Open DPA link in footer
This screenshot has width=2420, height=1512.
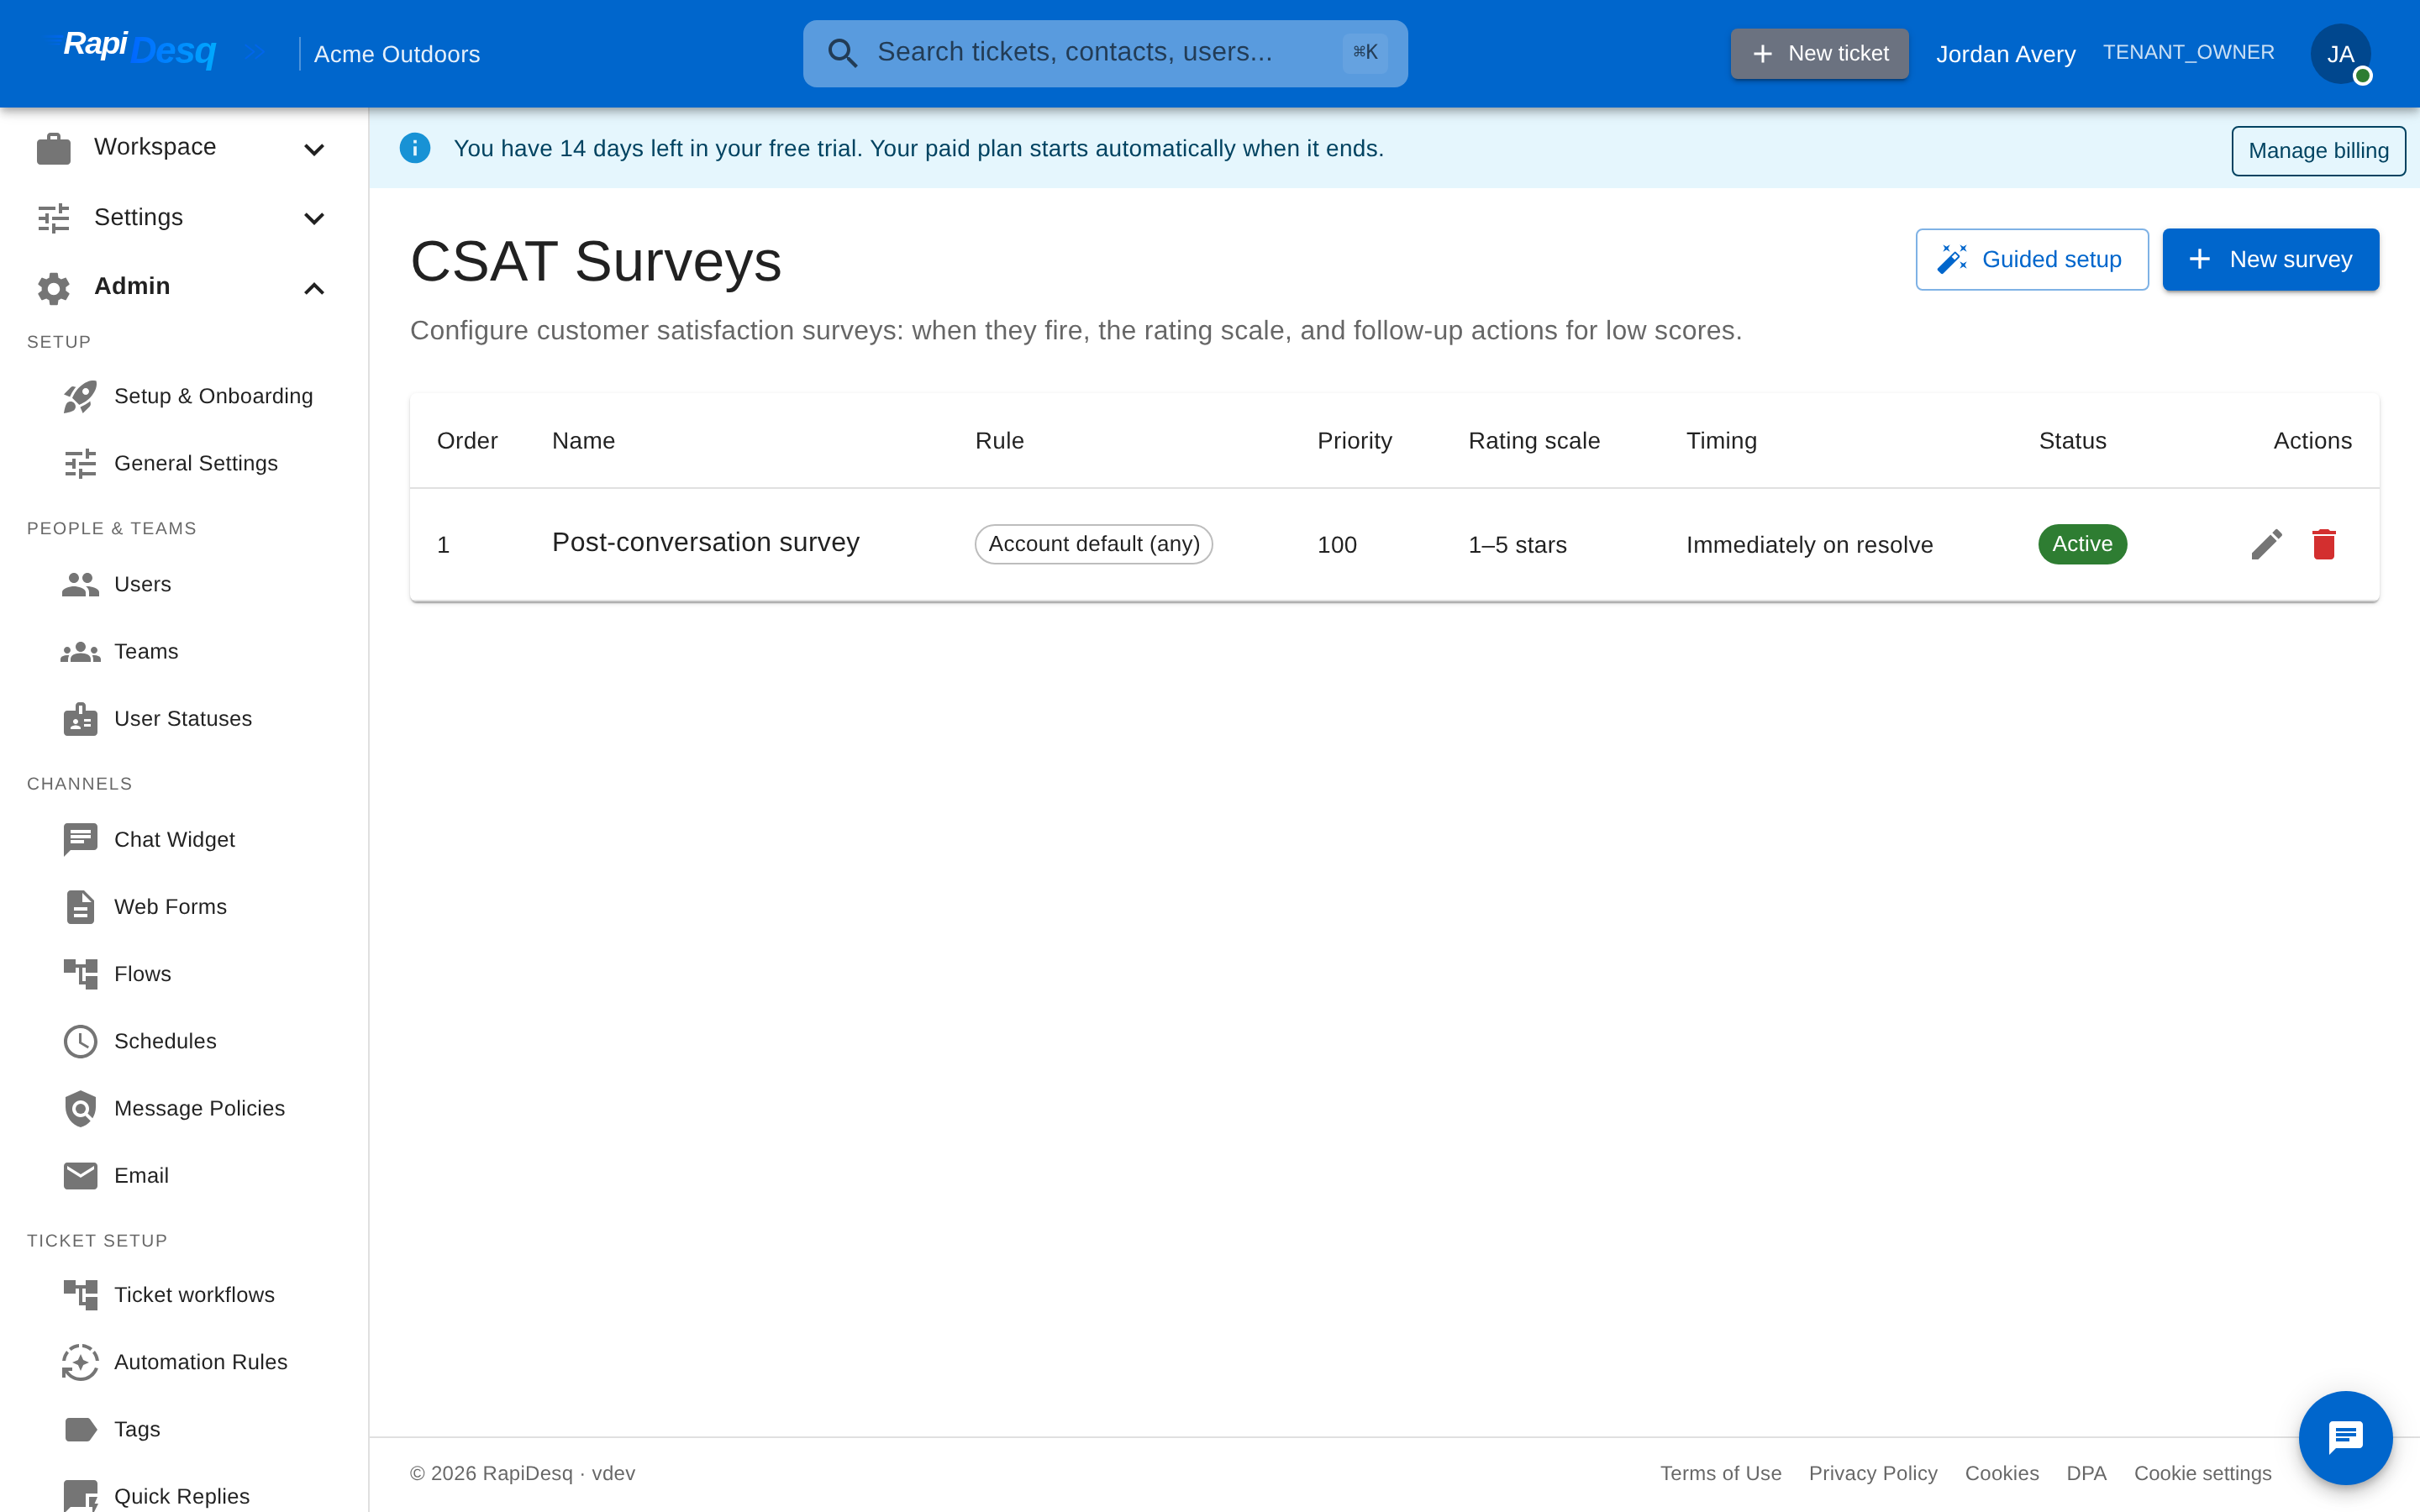[x=2086, y=1473]
